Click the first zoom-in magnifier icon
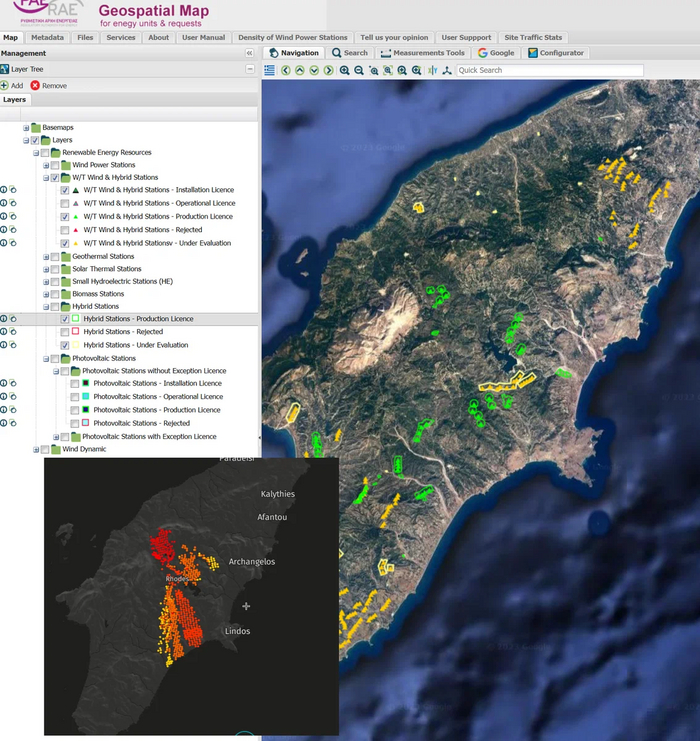 tap(344, 71)
